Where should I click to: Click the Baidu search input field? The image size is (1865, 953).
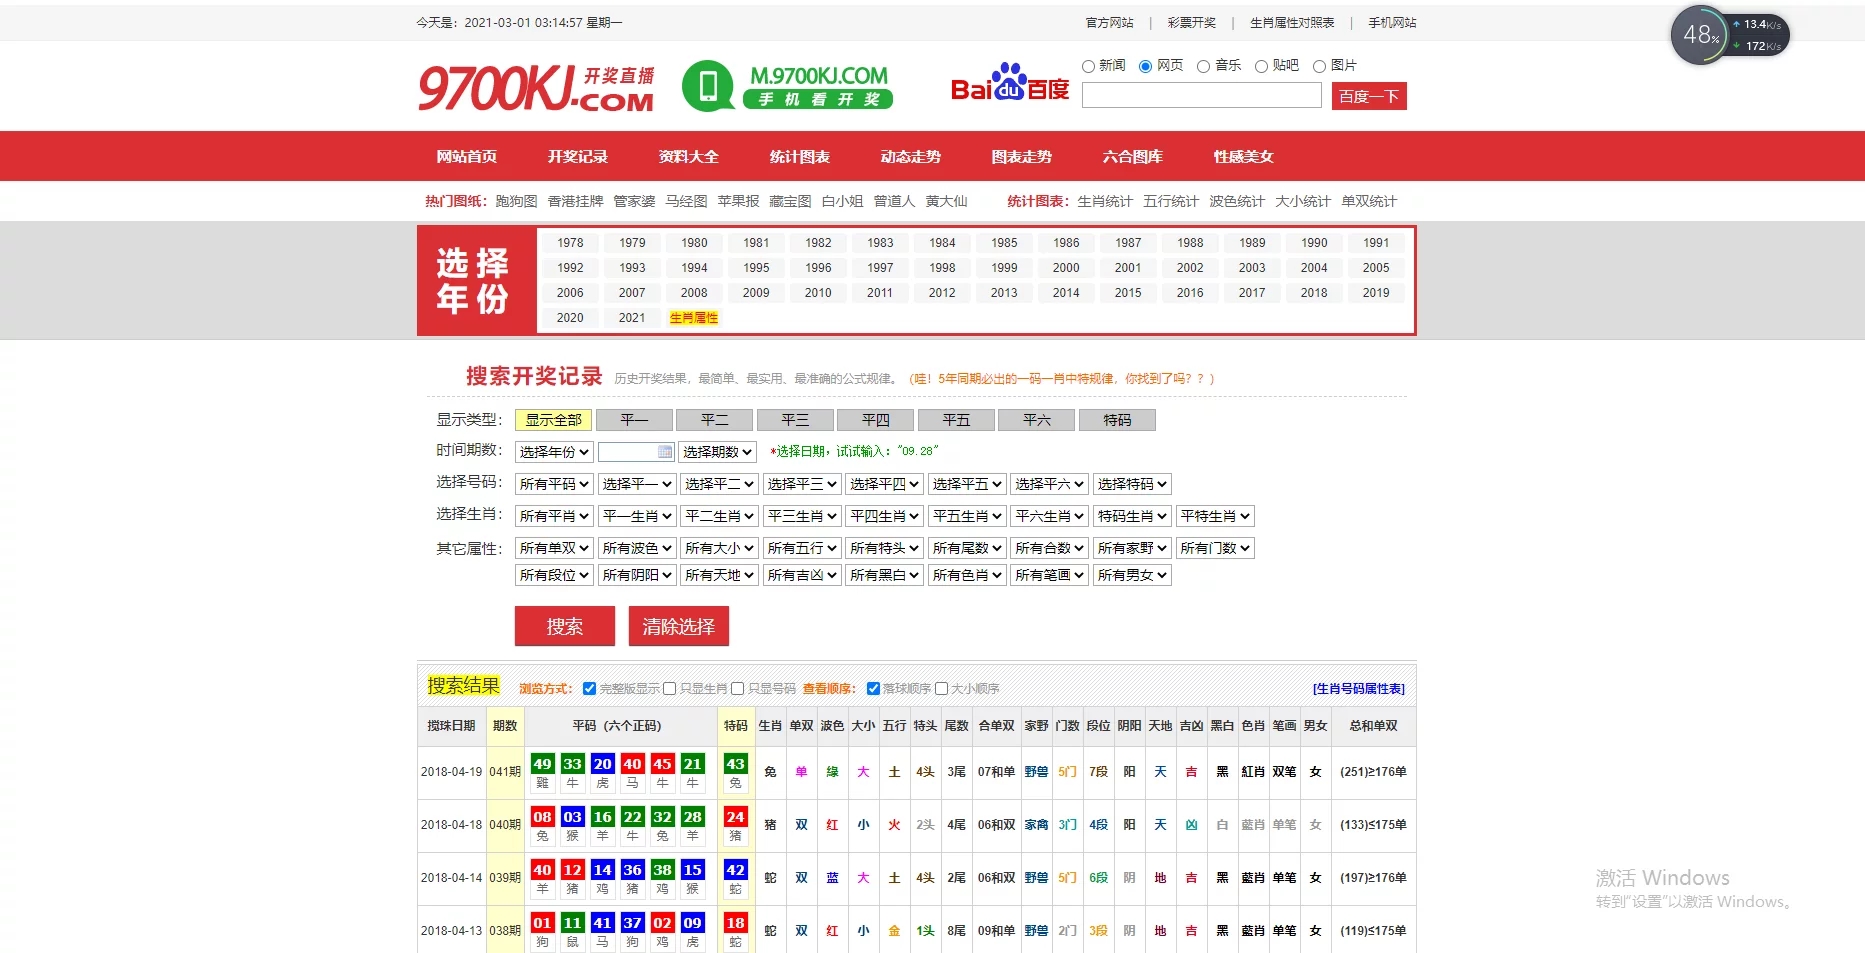click(x=1202, y=95)
